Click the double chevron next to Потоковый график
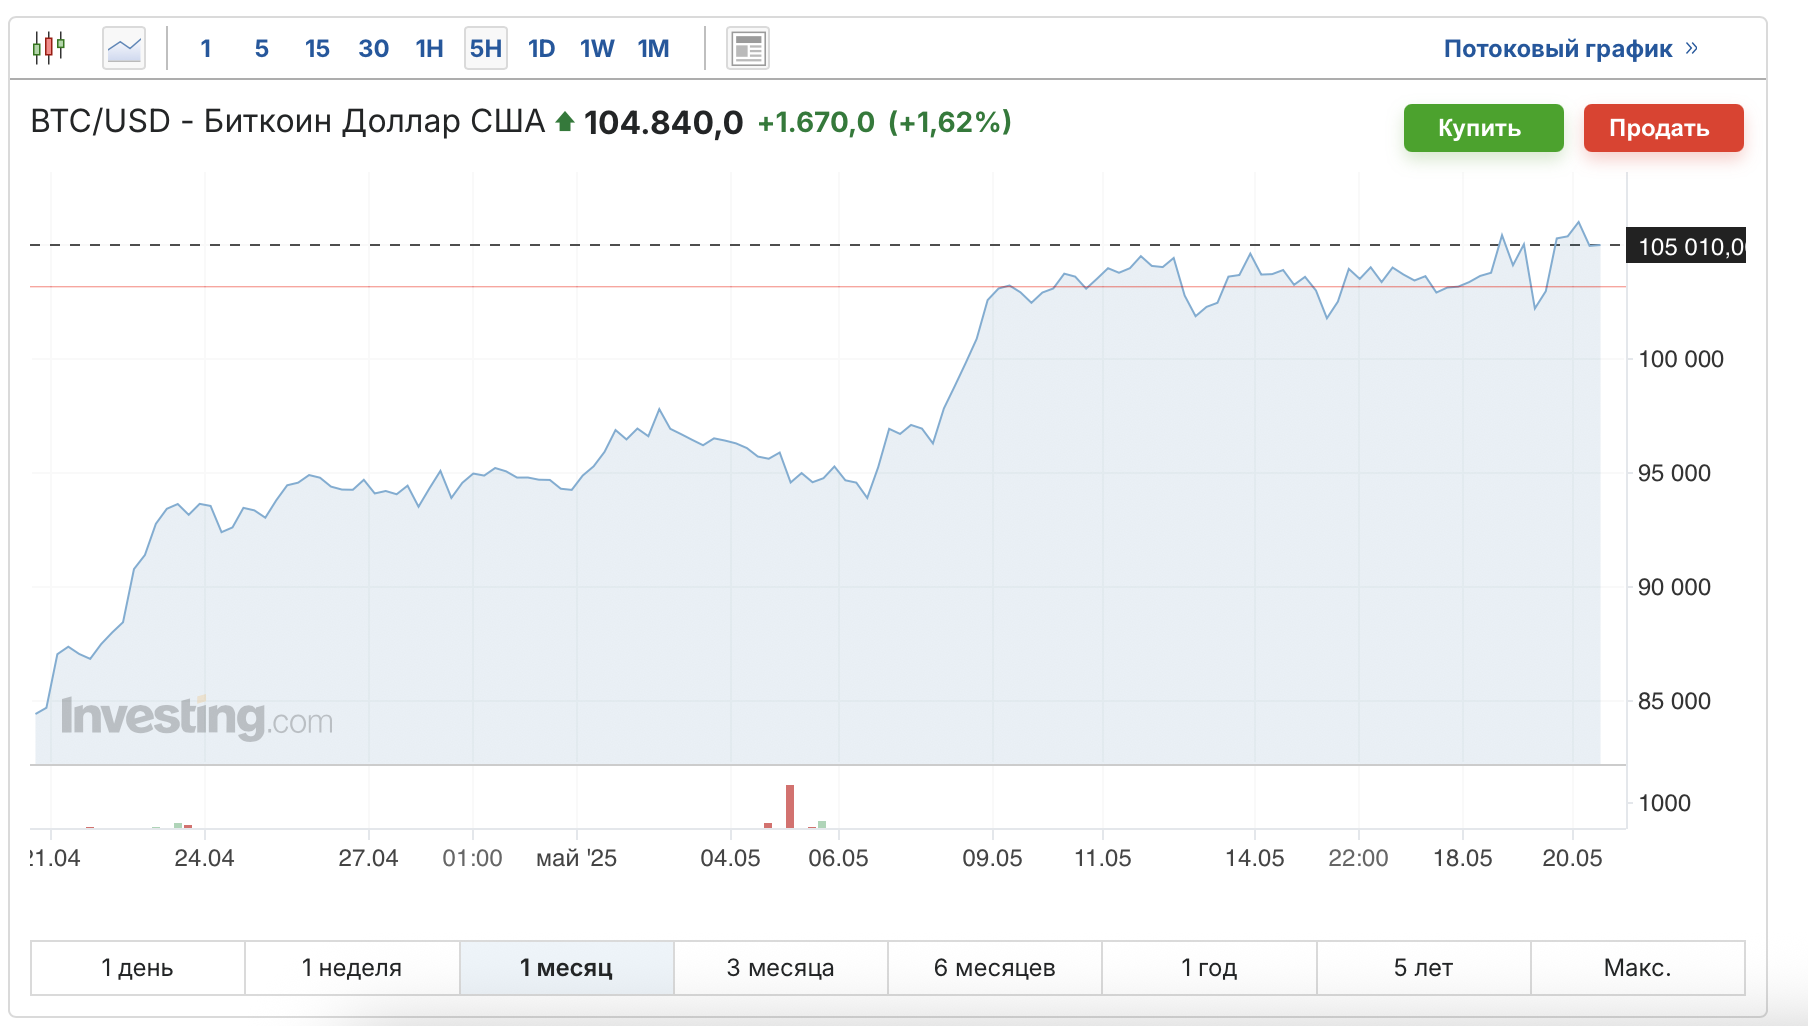 coord(1691,48)
